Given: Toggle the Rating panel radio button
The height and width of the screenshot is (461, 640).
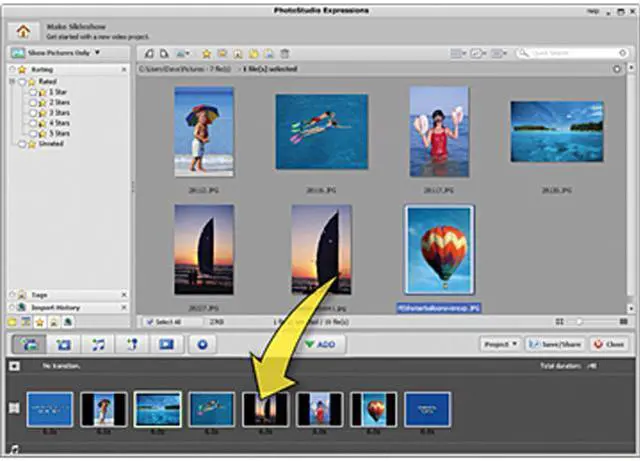Looking at the screenshot, I should [x=12, y=69].
